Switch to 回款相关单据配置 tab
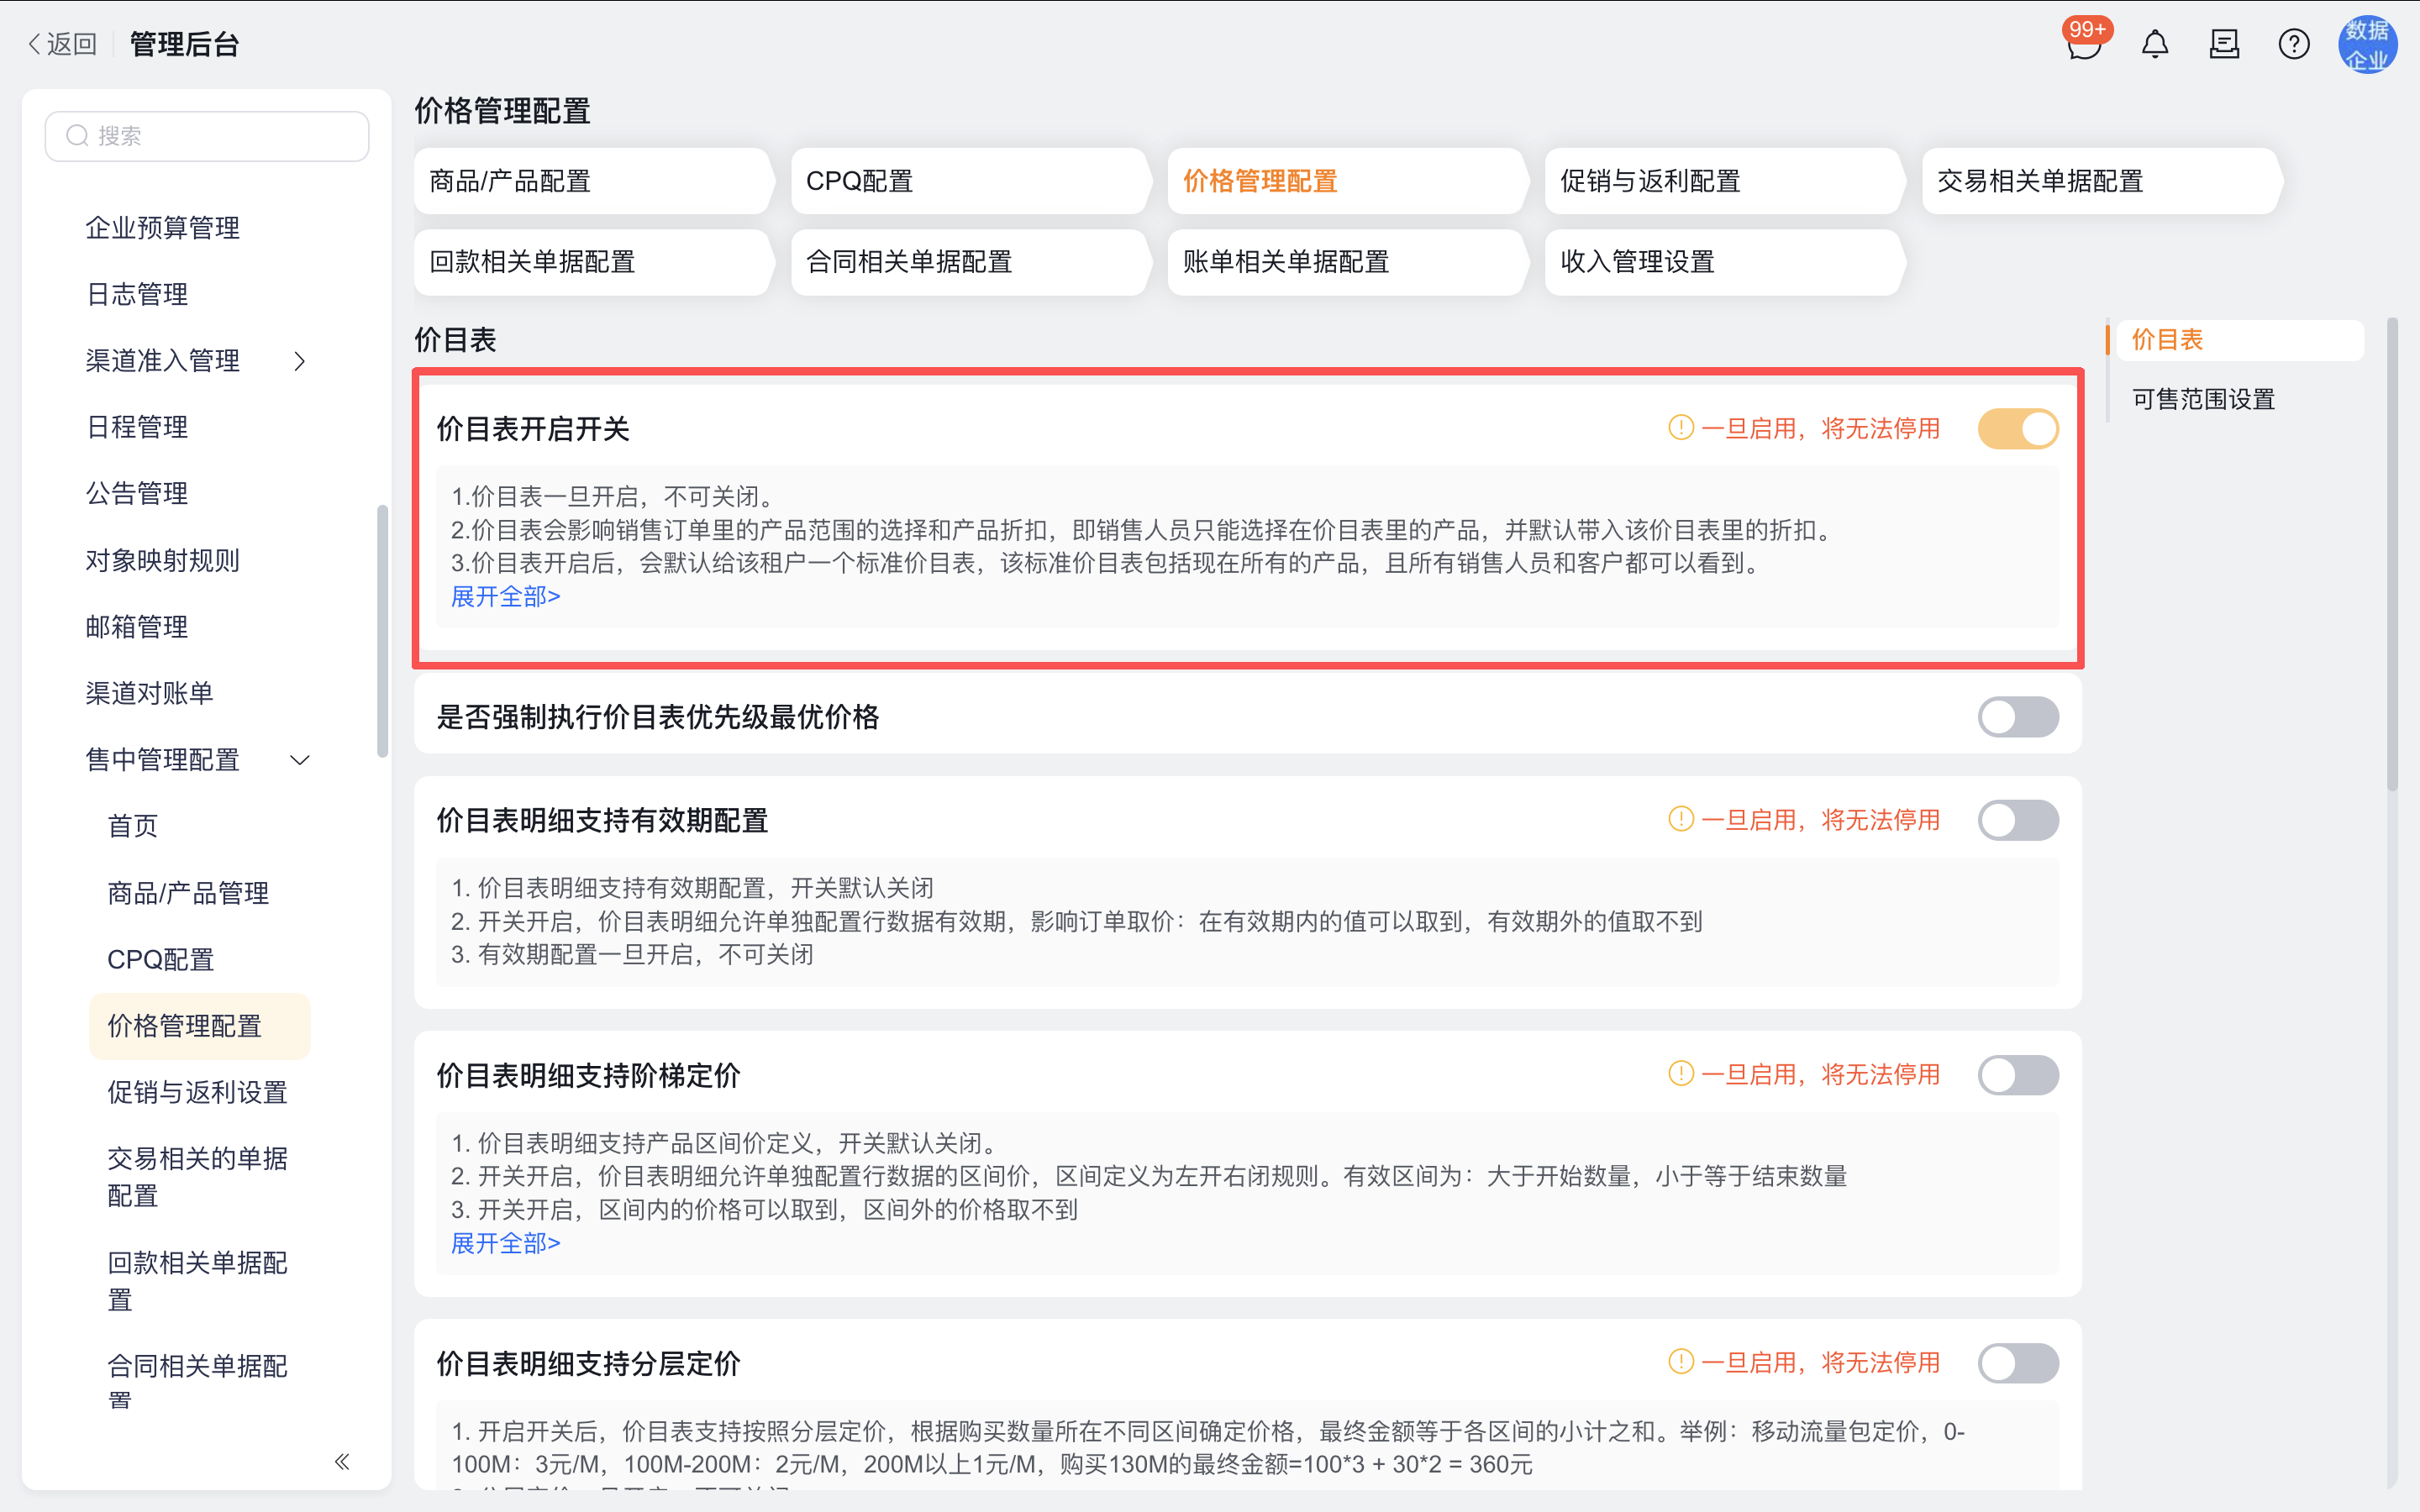The image size is (2420, 1512). (593, 262)
